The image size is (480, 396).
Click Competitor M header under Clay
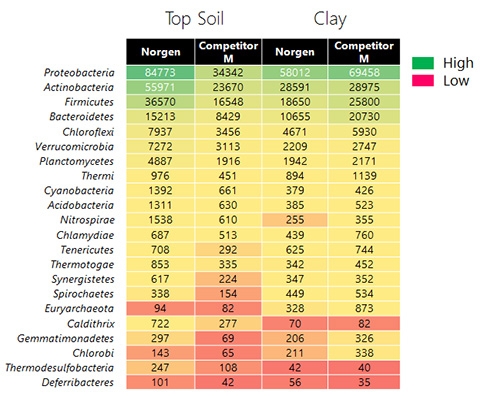pyautogui.click(x=364, y=52)
